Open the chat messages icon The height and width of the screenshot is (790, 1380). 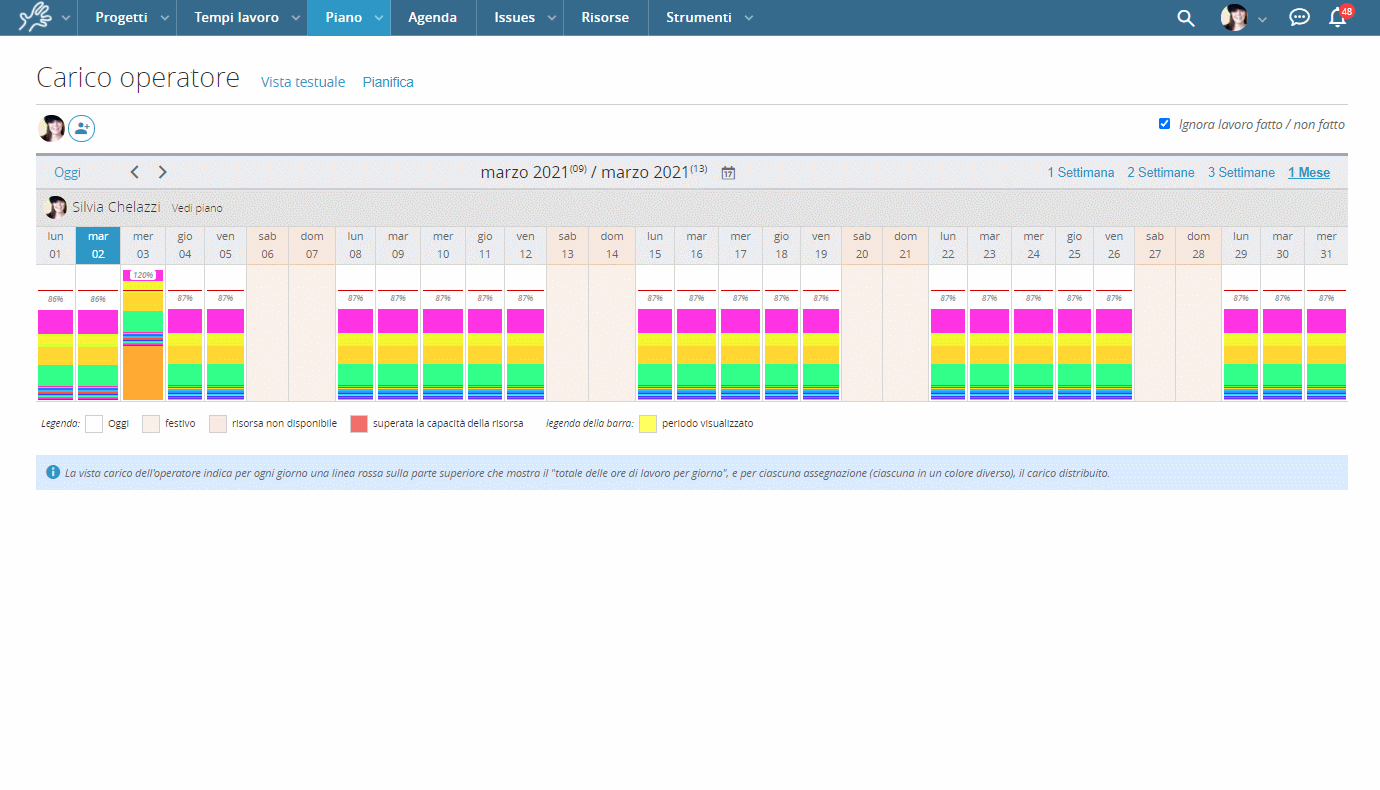[x=1299, y=18]
